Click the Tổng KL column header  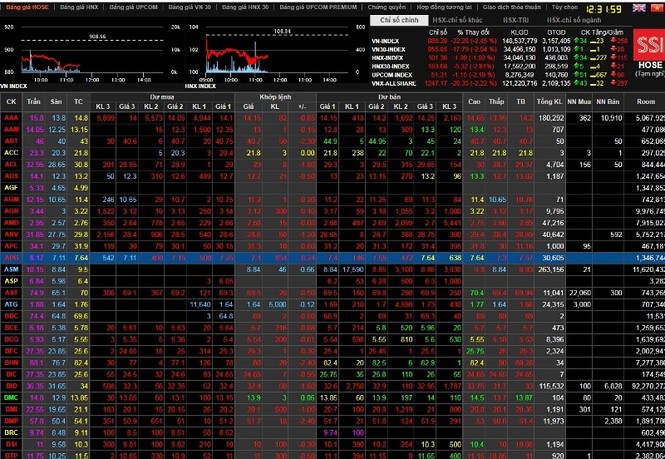[550, 102]
